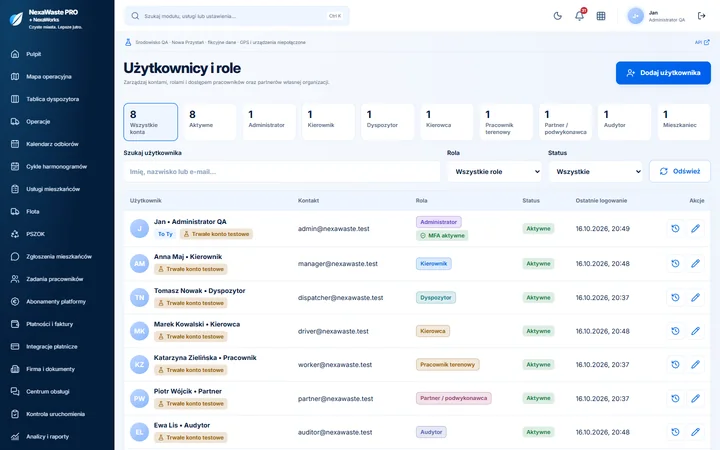Open Flota in the sidebar
This screenshot has height=450, width=720.
(x=57, y=212)
